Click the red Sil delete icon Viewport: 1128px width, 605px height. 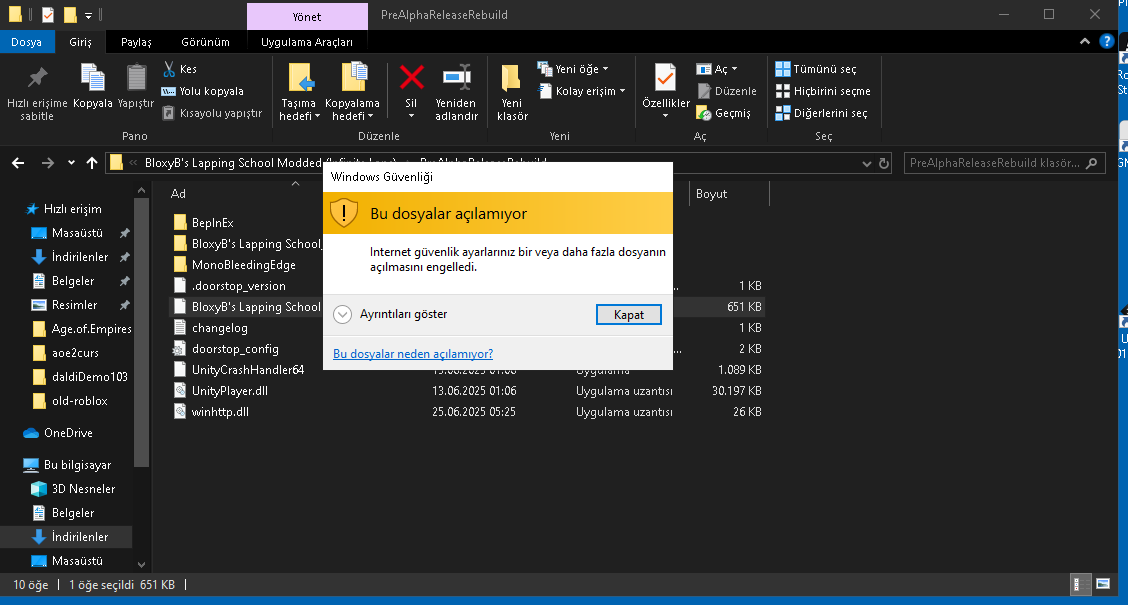[411, 77]
